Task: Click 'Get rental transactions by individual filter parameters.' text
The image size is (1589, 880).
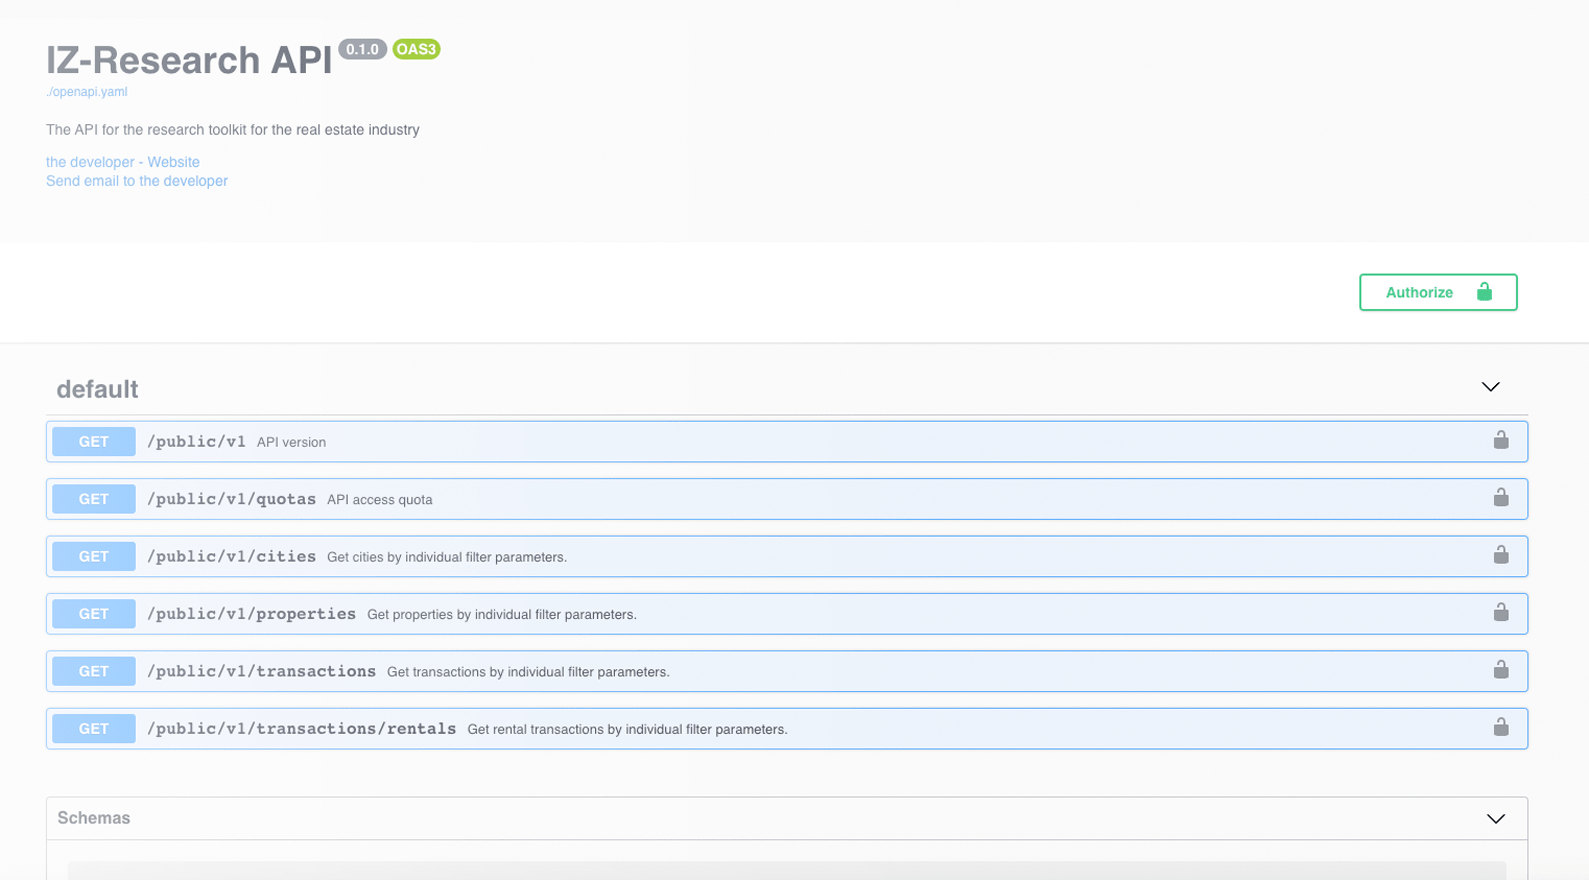Action: (x=627, y=730)
